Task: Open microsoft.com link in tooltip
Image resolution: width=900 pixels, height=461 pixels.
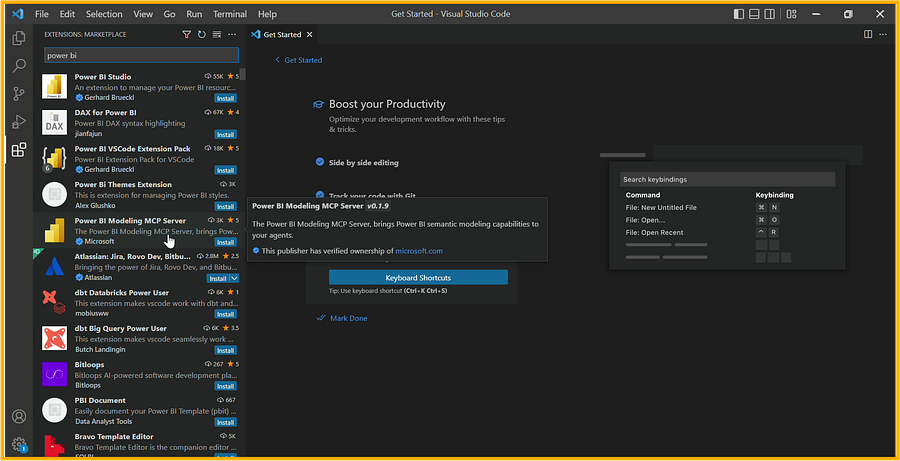Action: (419, 251)
